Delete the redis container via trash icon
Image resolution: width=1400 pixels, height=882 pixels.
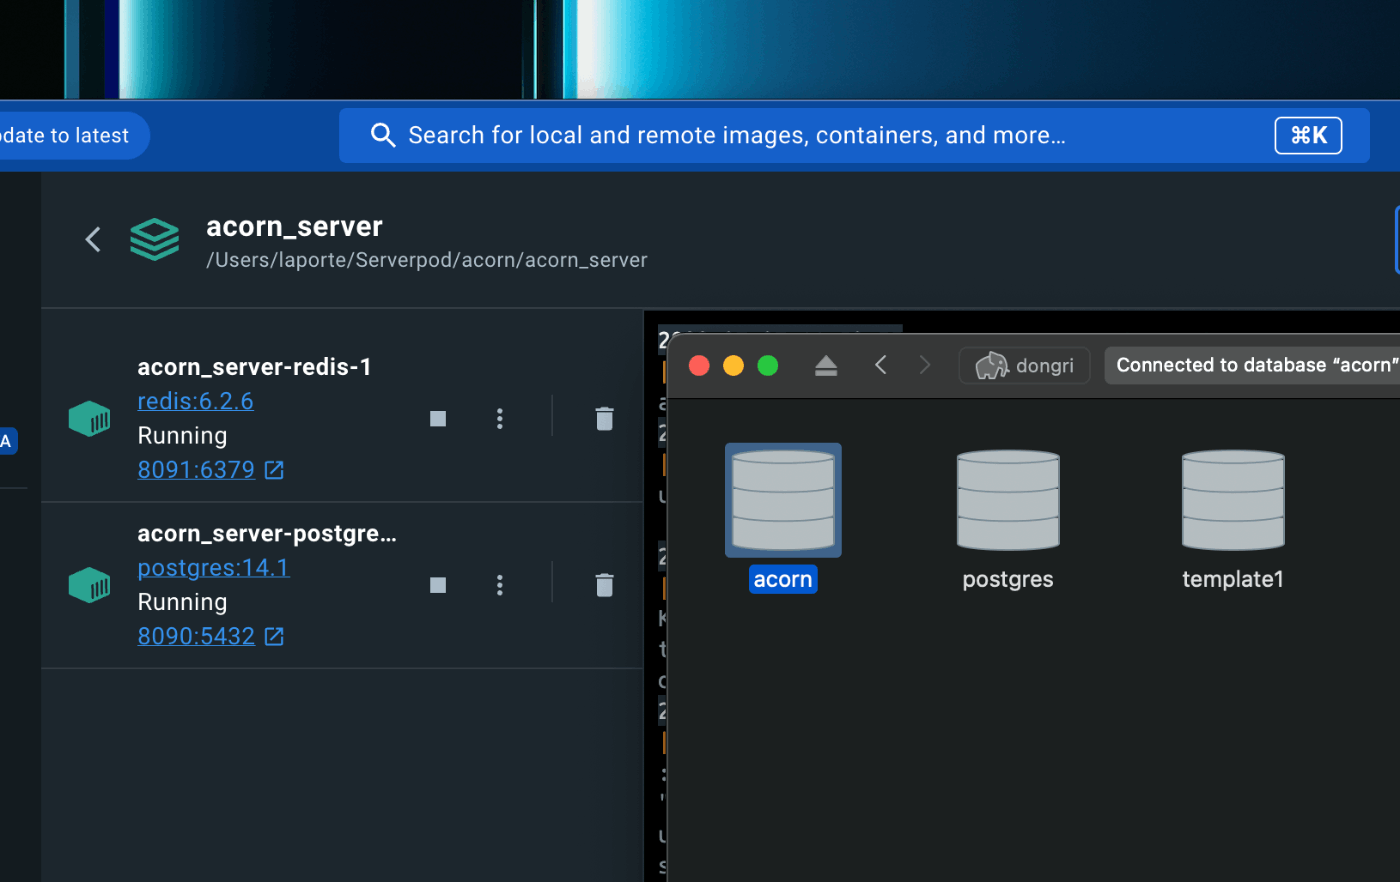[x=604, y=418]
